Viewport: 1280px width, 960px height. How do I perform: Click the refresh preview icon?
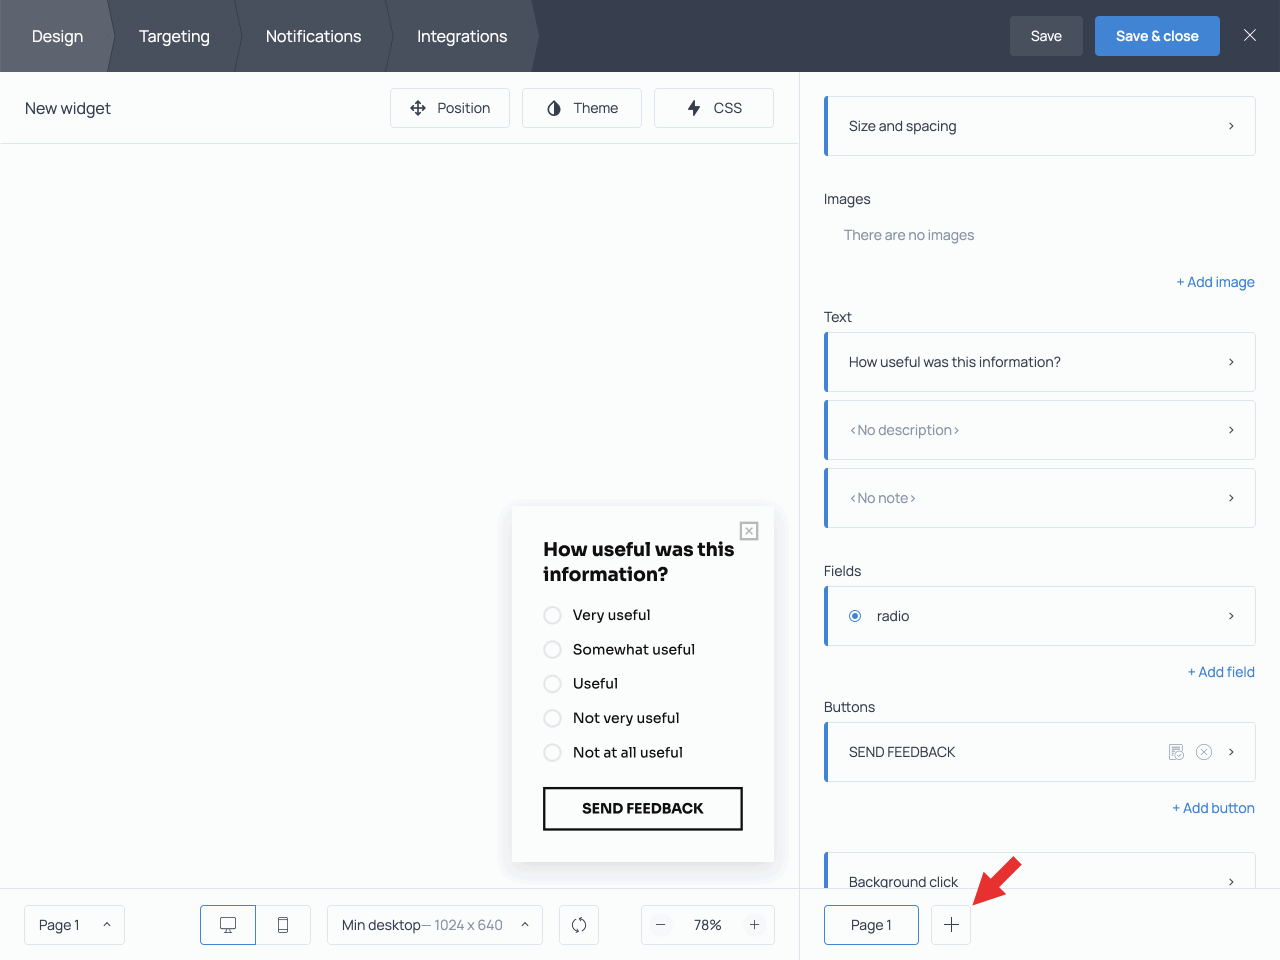click(579, 925)
